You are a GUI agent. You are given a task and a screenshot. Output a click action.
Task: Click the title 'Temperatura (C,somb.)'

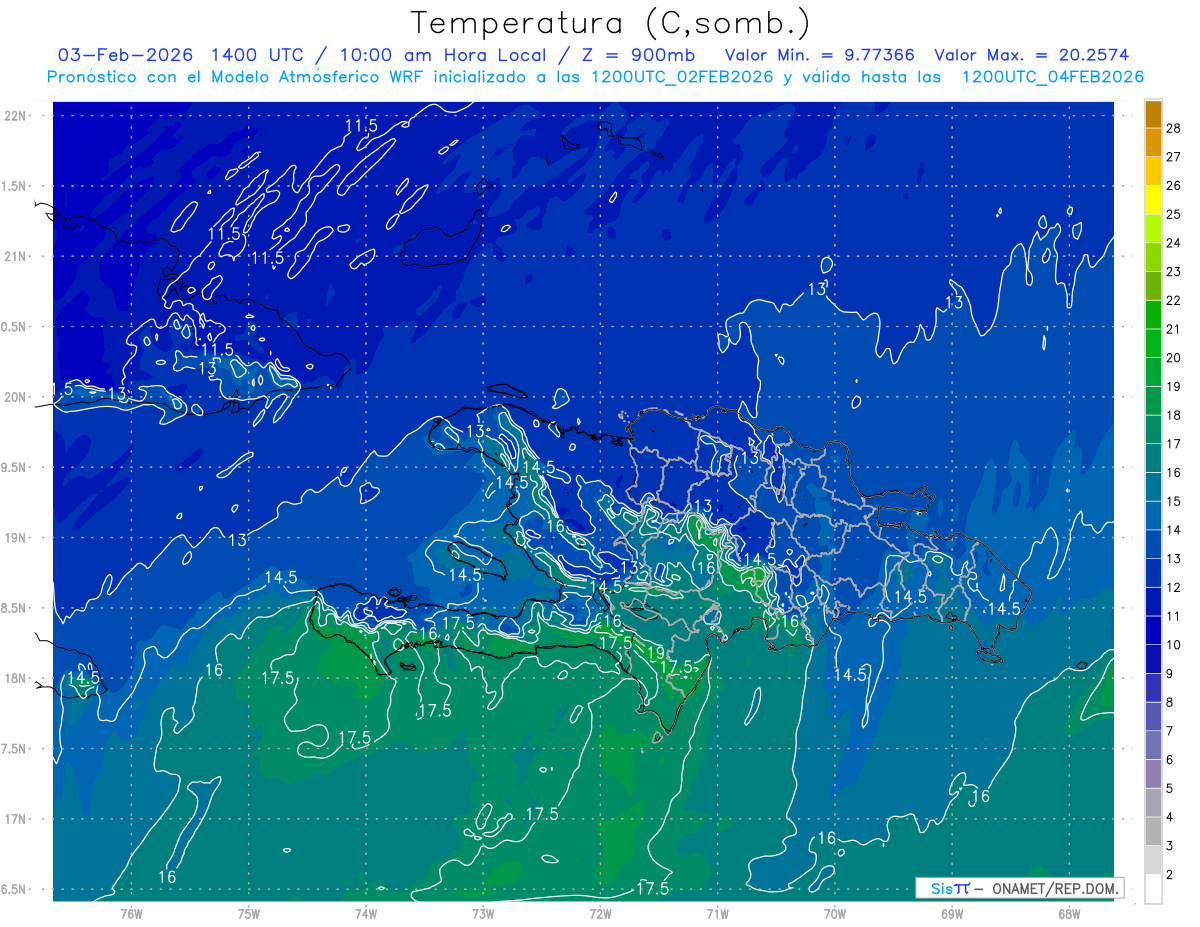(x=611, y=23)
